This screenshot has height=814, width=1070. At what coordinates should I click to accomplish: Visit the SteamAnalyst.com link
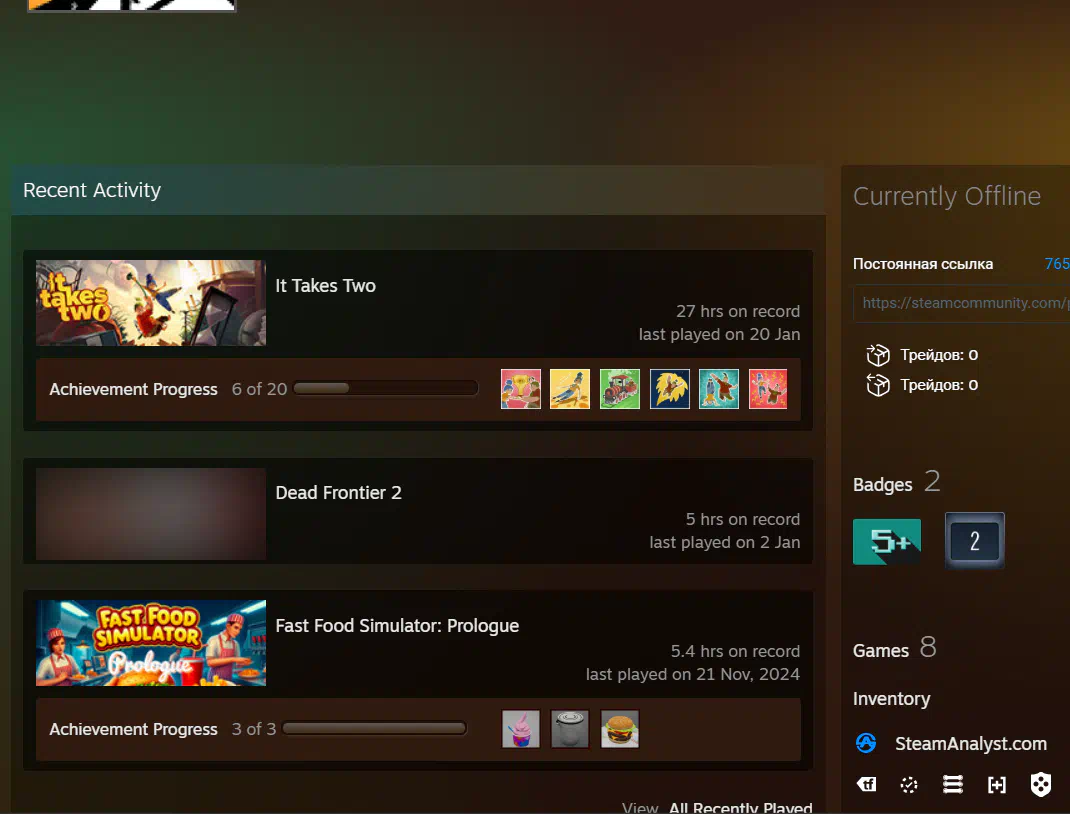tap(970, 743)
